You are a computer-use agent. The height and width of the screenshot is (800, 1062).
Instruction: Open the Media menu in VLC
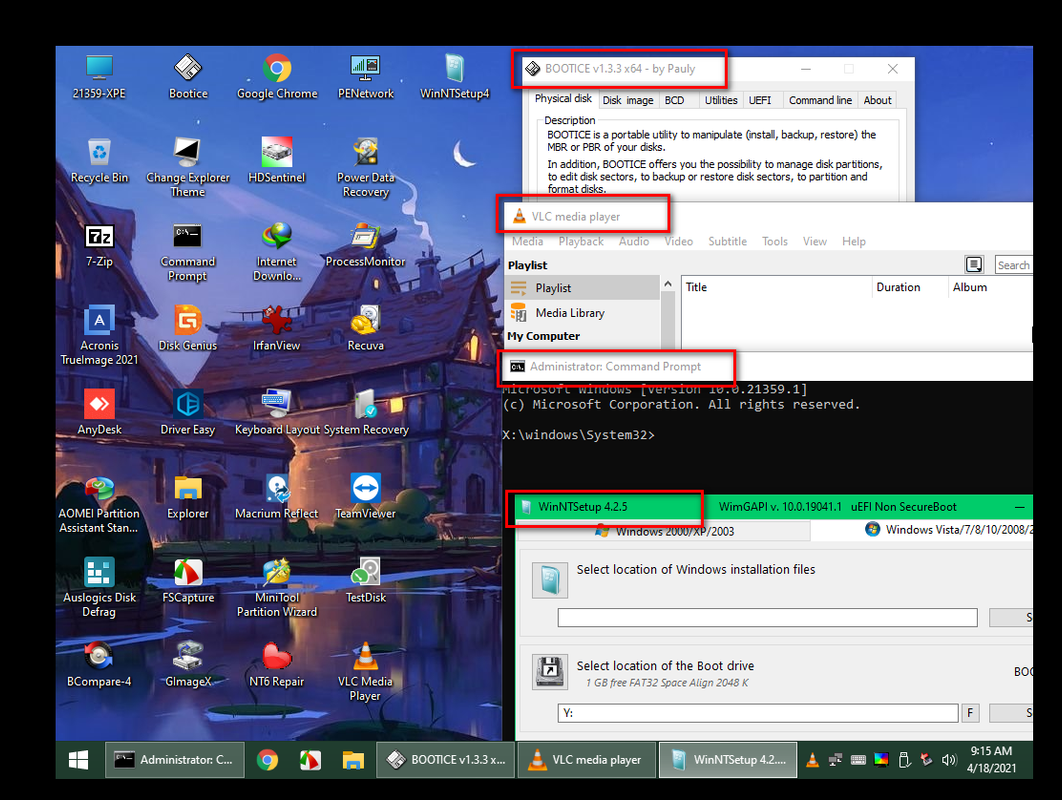[528, 241]
